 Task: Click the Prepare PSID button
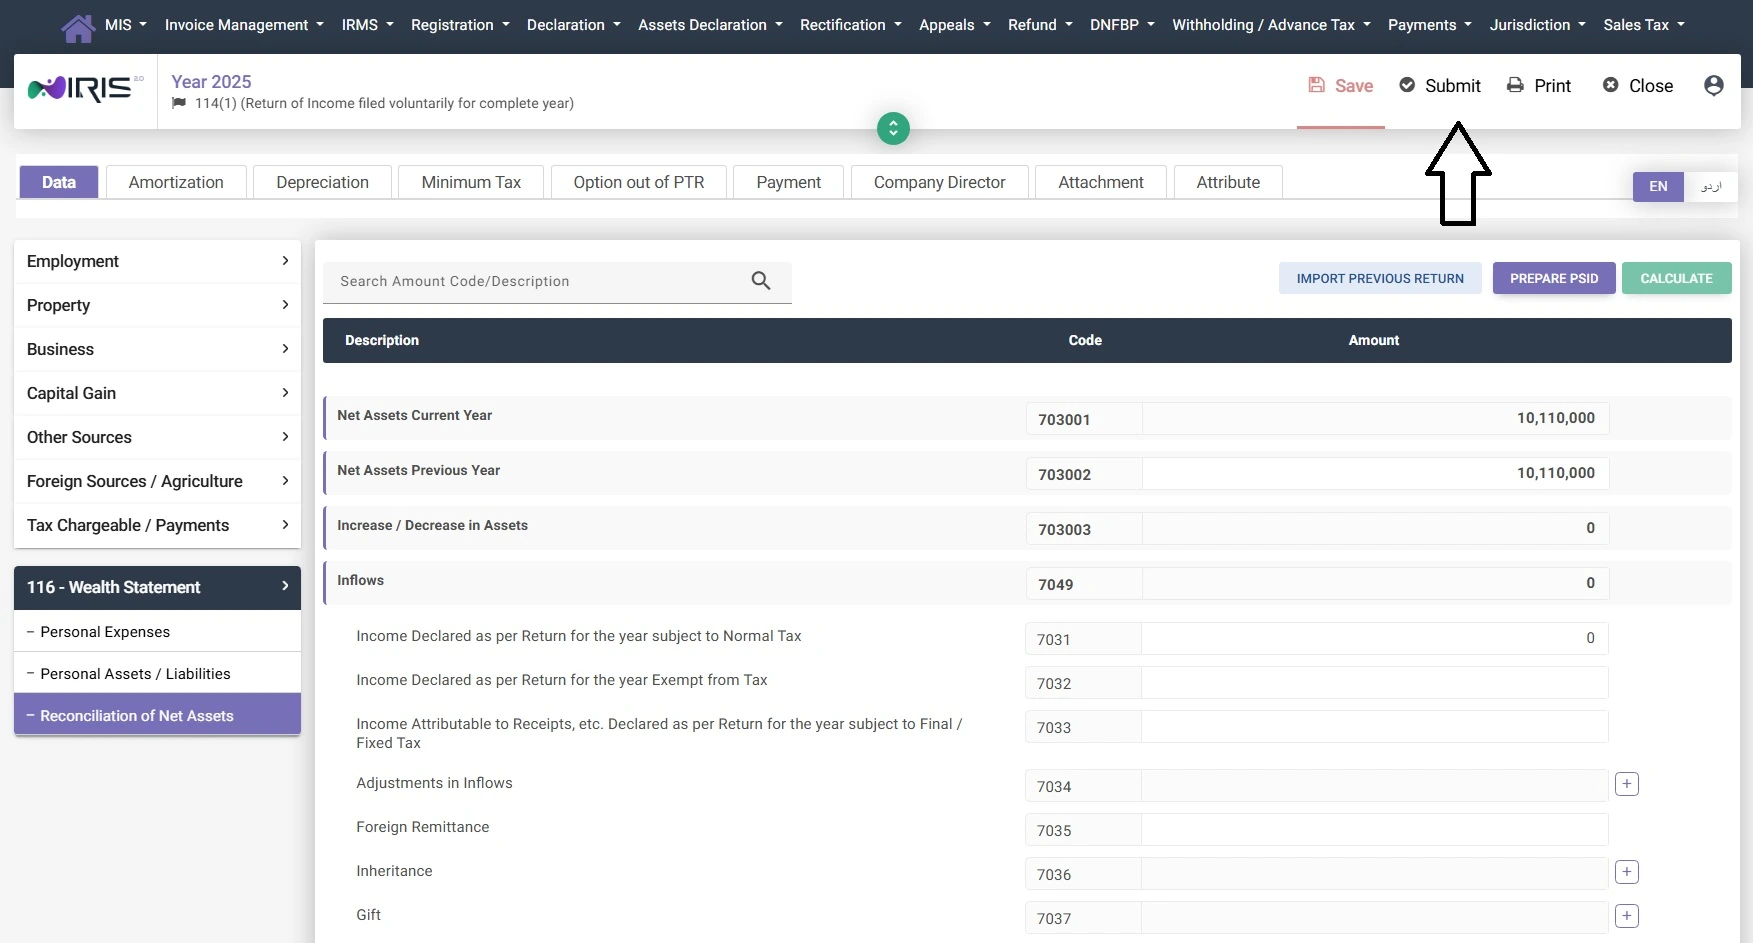click(x=1554, y=279)
